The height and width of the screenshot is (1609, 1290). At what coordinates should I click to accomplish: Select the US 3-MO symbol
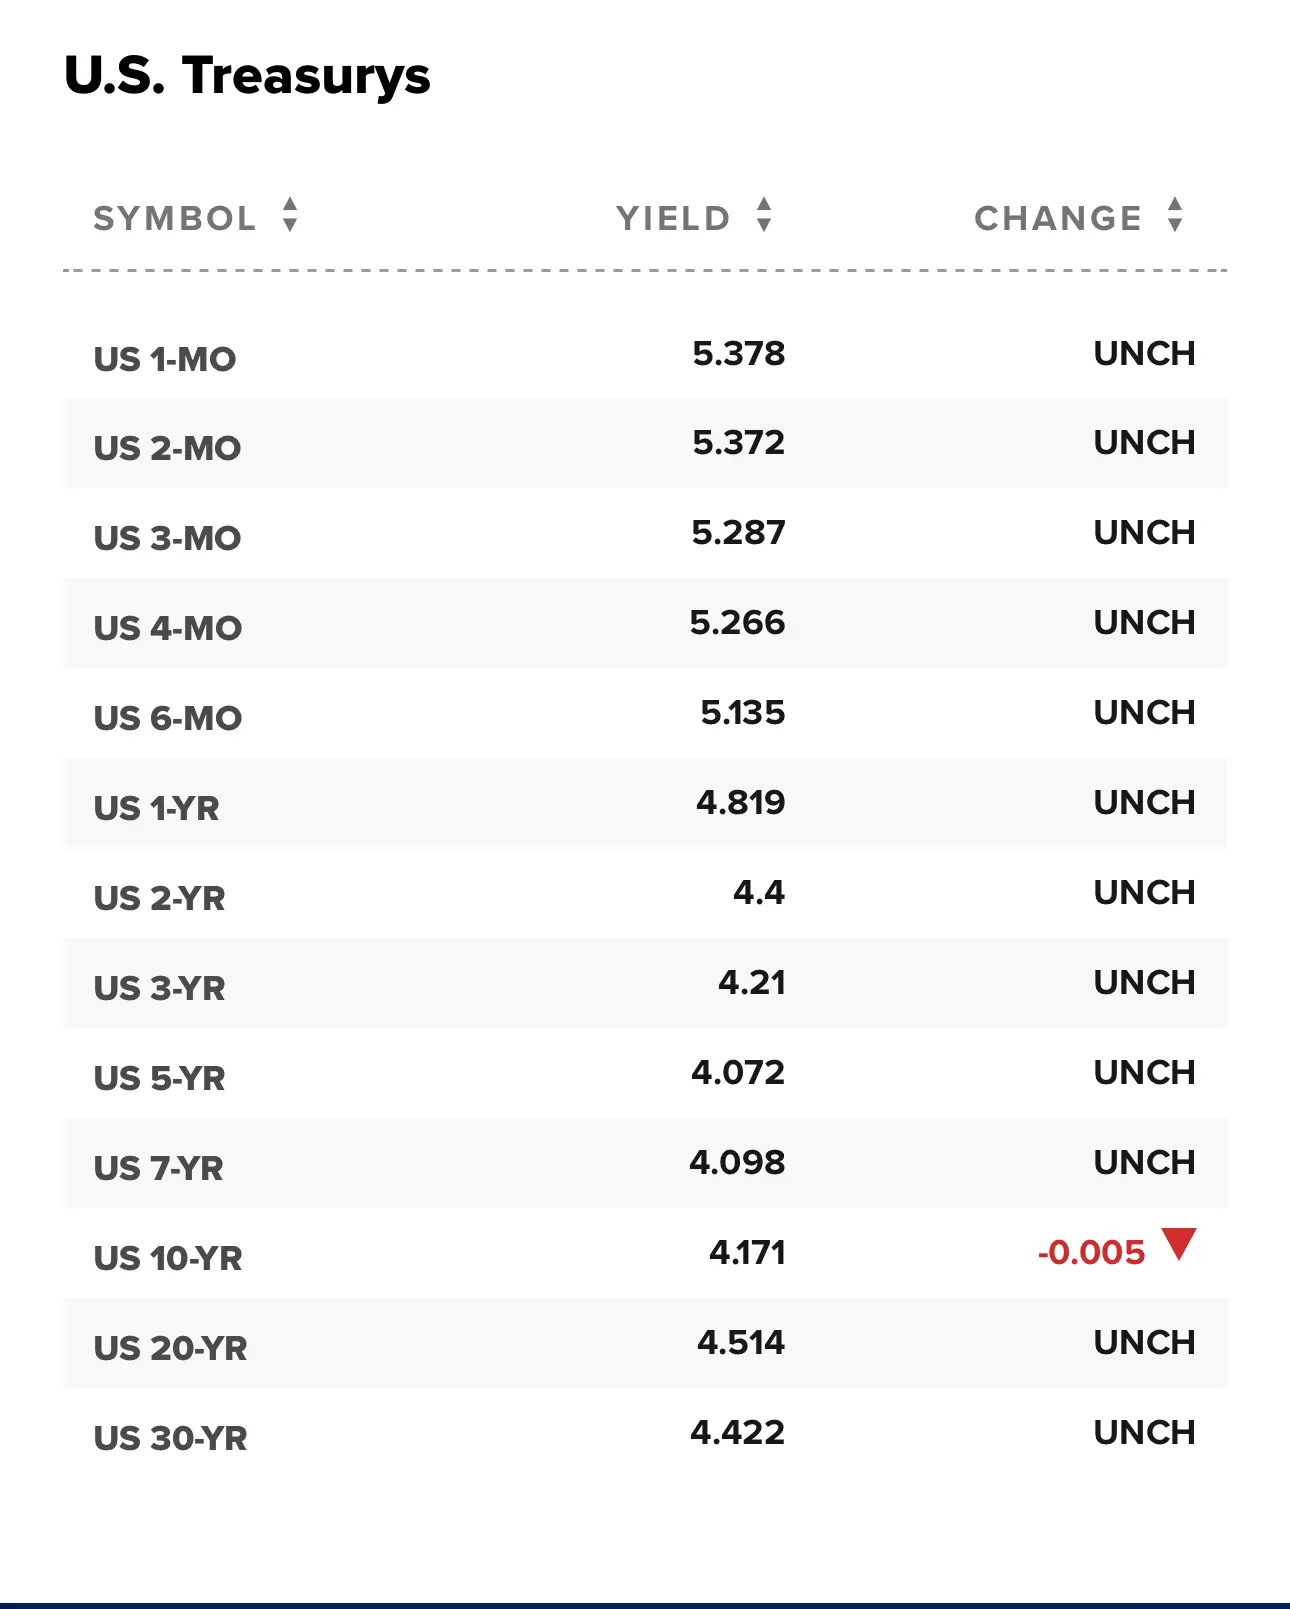[x=168, y=538]
